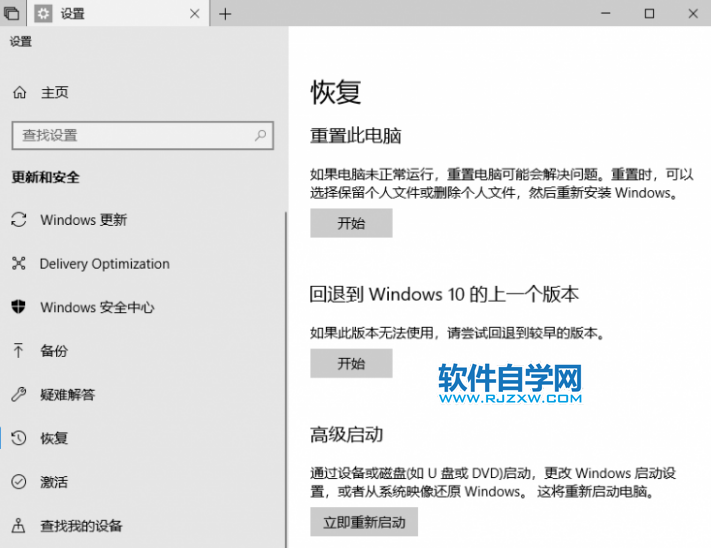Viewport: 711px width, 548px height.
Task: Click the settings gear icon in the tab
Action: click(44, 14)
